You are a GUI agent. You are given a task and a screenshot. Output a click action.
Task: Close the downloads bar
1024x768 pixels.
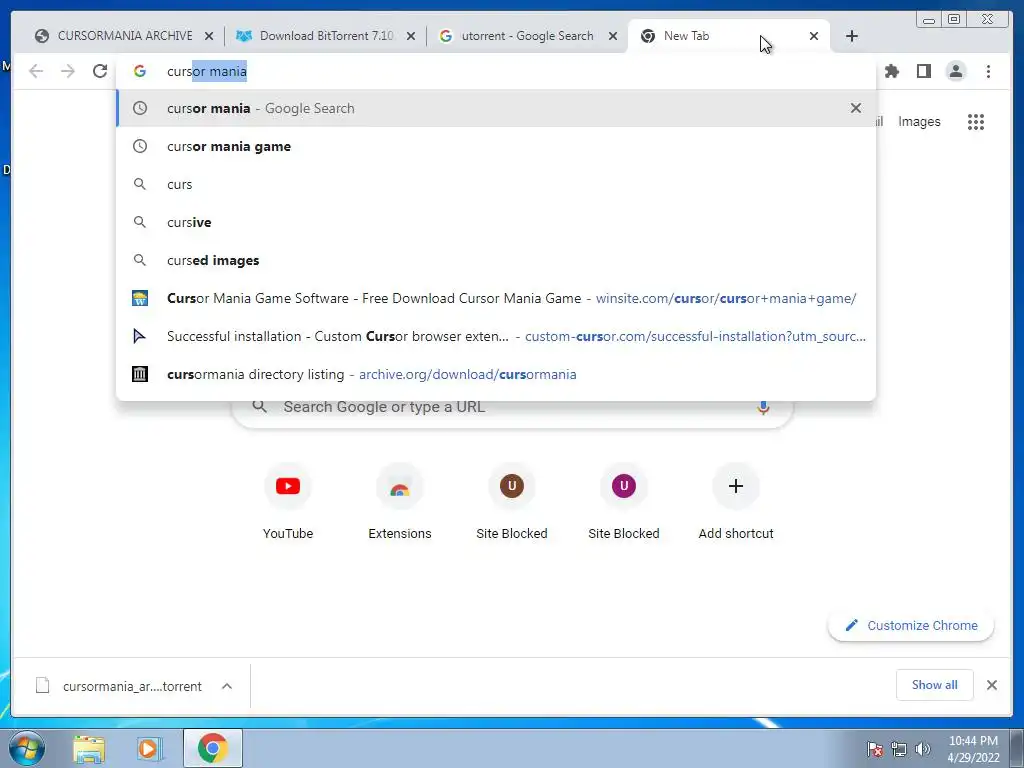(991, 685)
